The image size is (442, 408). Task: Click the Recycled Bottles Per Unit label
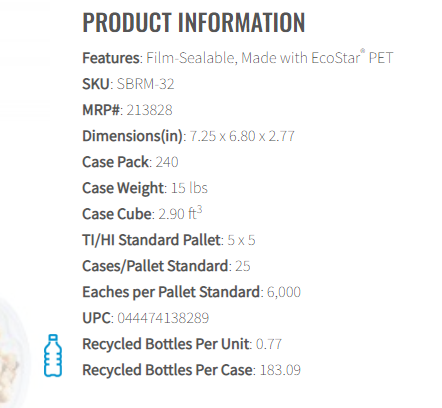(x=166, y=344)
